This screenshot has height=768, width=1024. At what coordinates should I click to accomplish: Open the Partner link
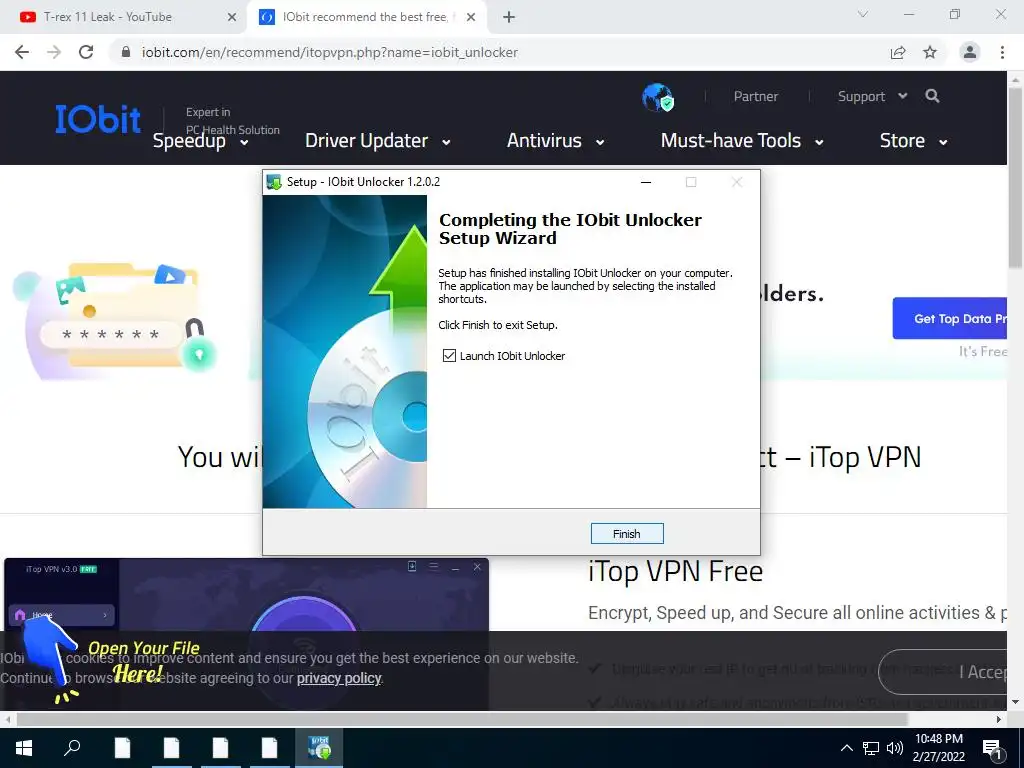(x=756, y=97)
